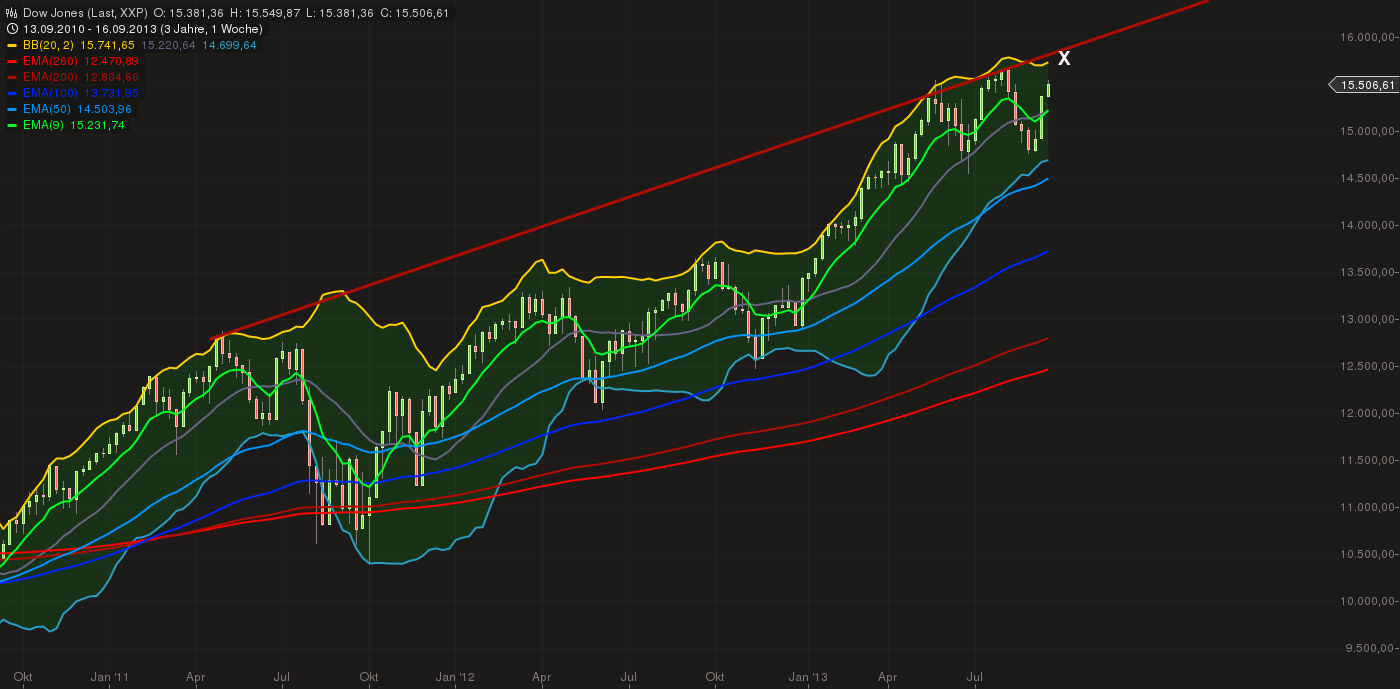Click the EMA(260) value 12.470,89
This screenshot has width=1400, height=689.
[x=112, y=60]
